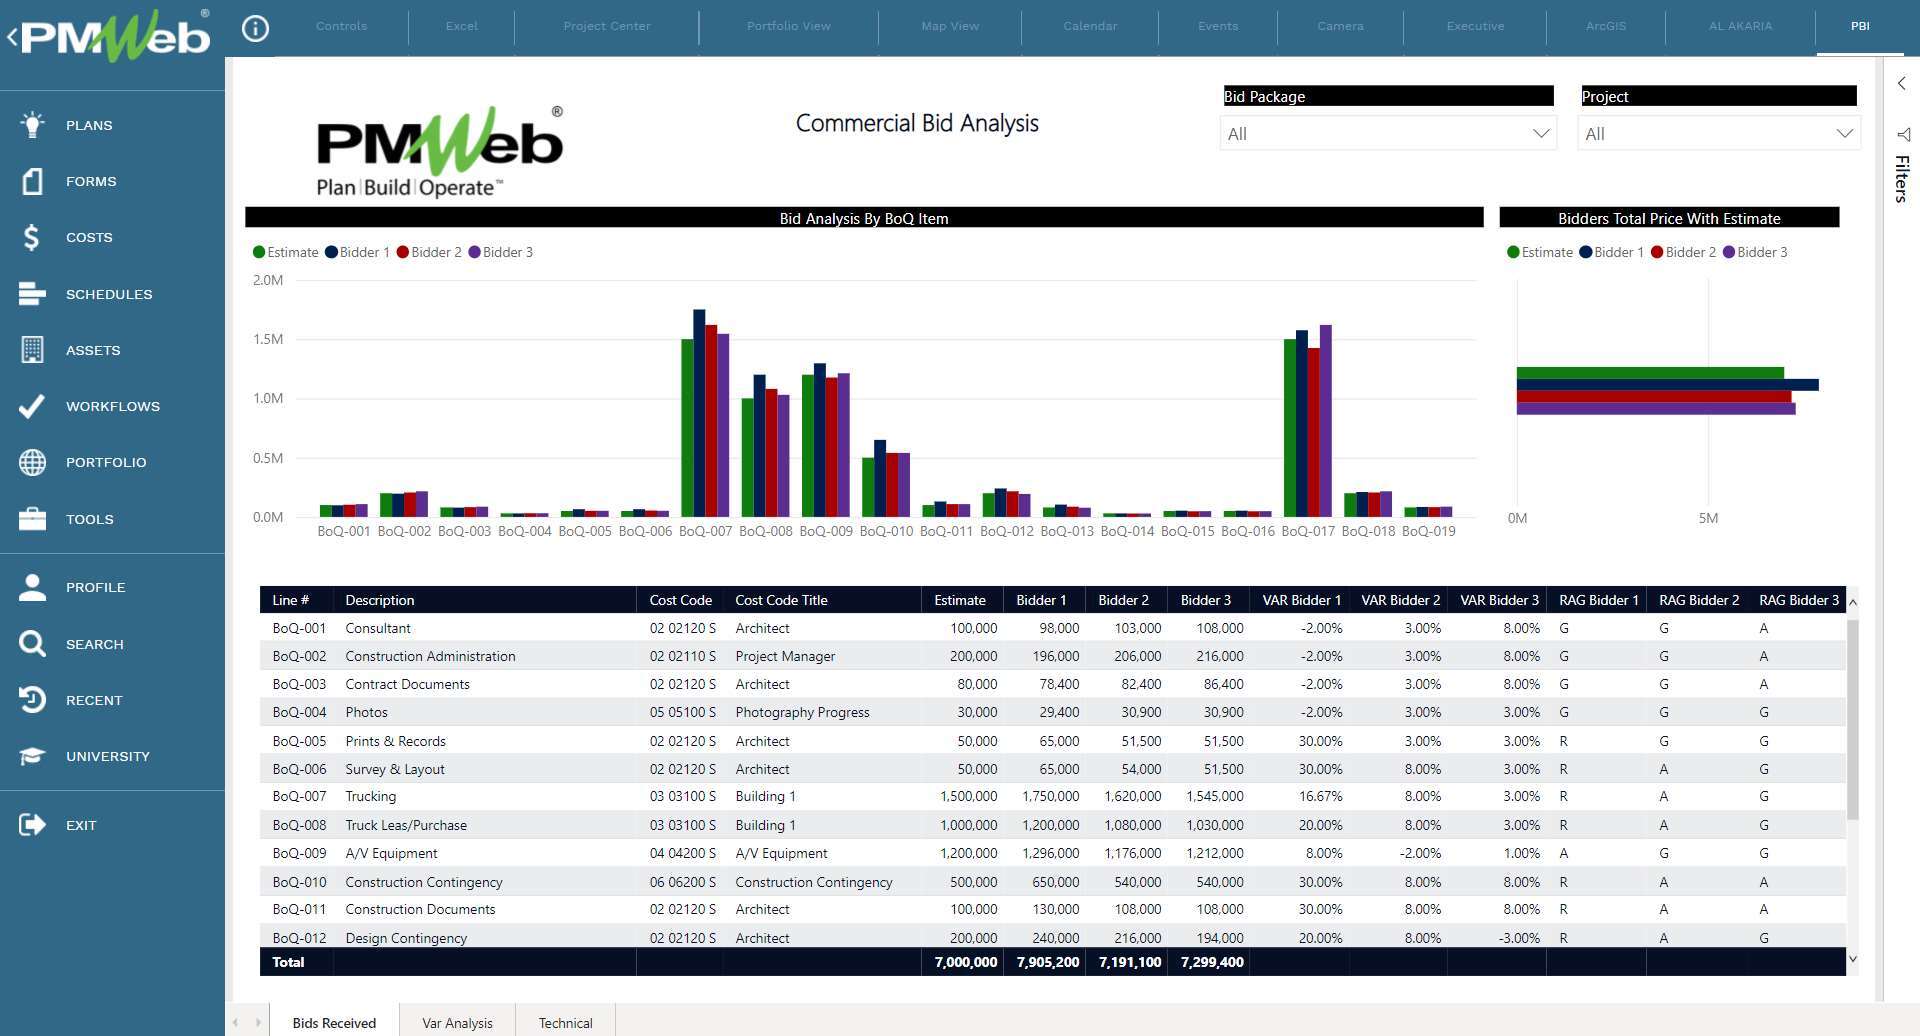Select the Tools icon in sidebar
Image resolution: width=1920 pixels, height=1036 pixels.
[x=31, y=519]
